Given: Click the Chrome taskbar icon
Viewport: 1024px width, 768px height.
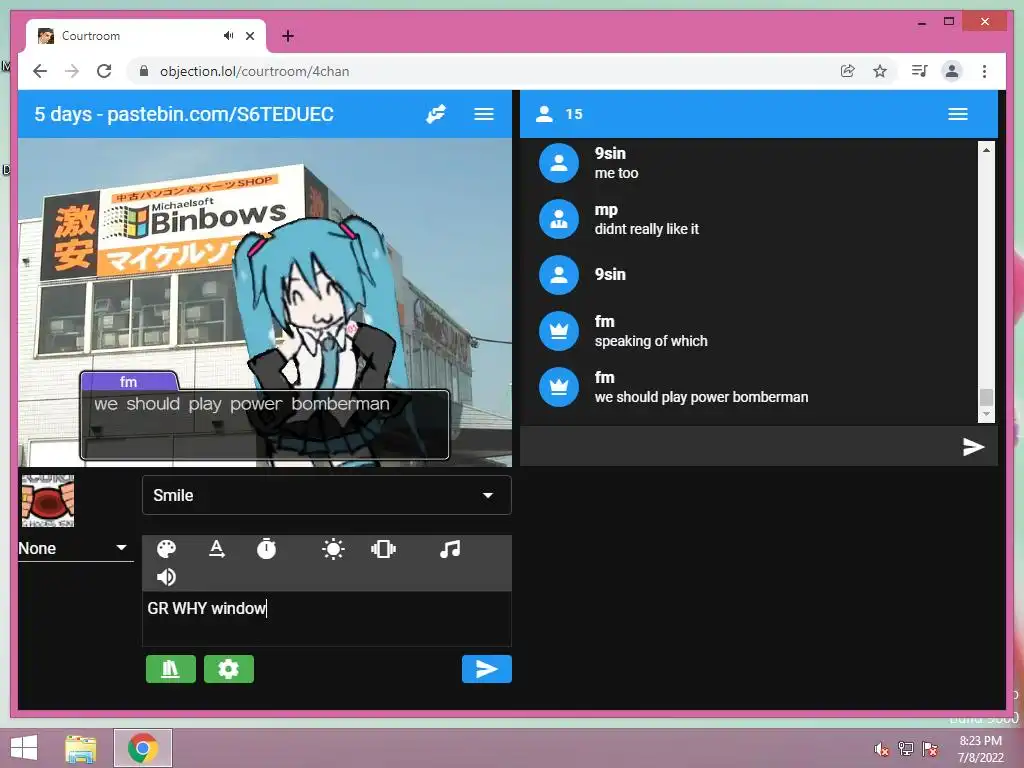Looking at the screenshot, I should click(143, 748).
